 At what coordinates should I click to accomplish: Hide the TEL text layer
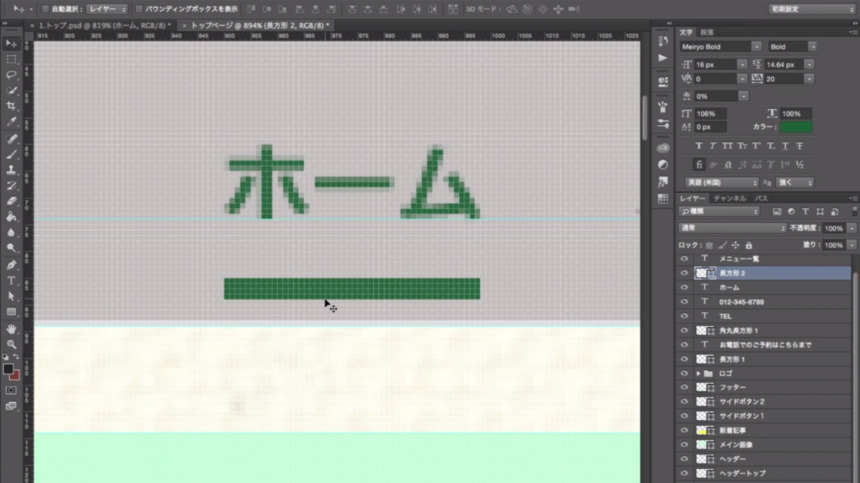(x=684, y=316)
